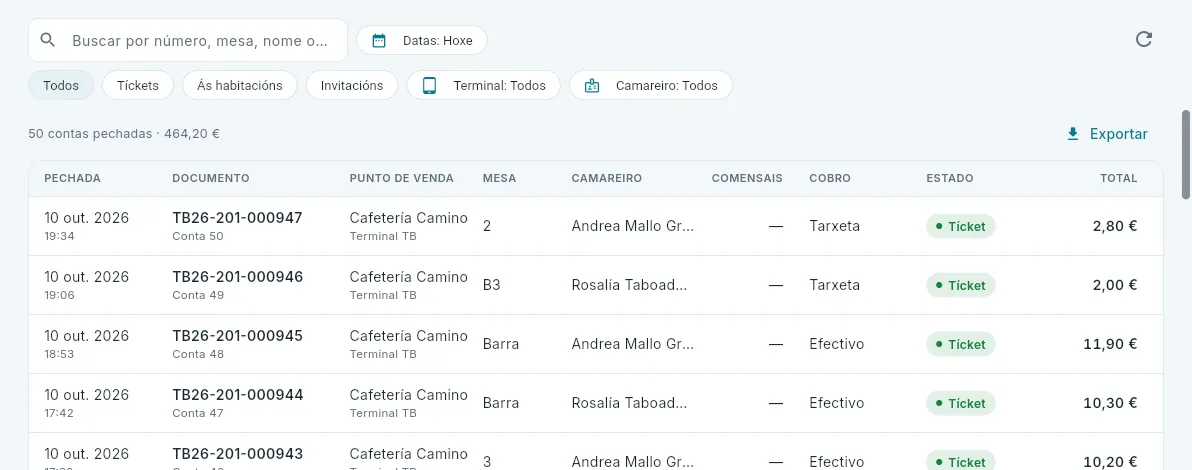Click Efectivo payment in Conta 48 row

click(x=837, y=344)
